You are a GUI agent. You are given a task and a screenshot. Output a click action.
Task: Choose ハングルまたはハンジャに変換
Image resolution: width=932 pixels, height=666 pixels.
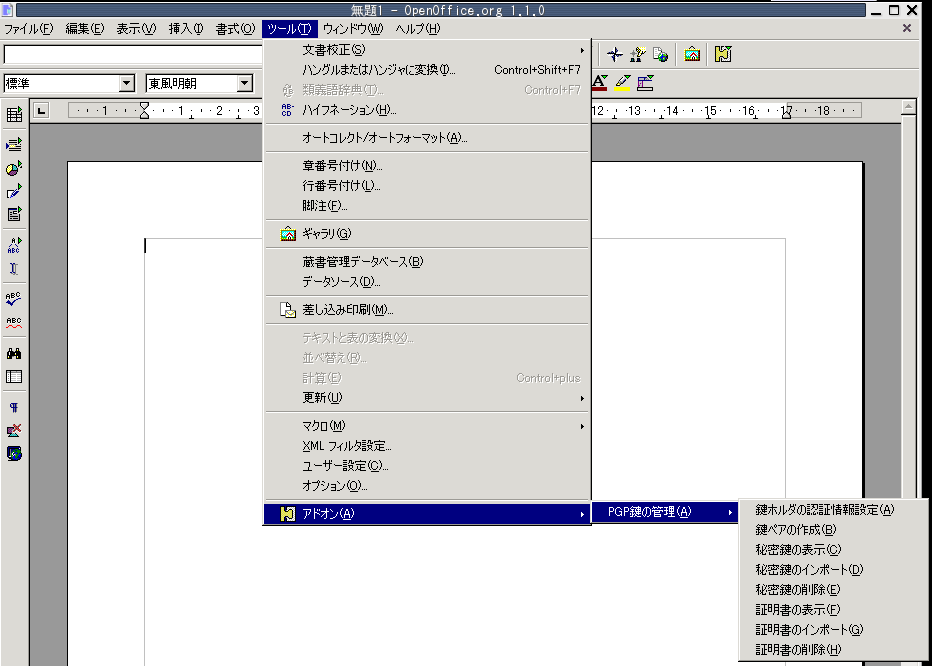427,70
